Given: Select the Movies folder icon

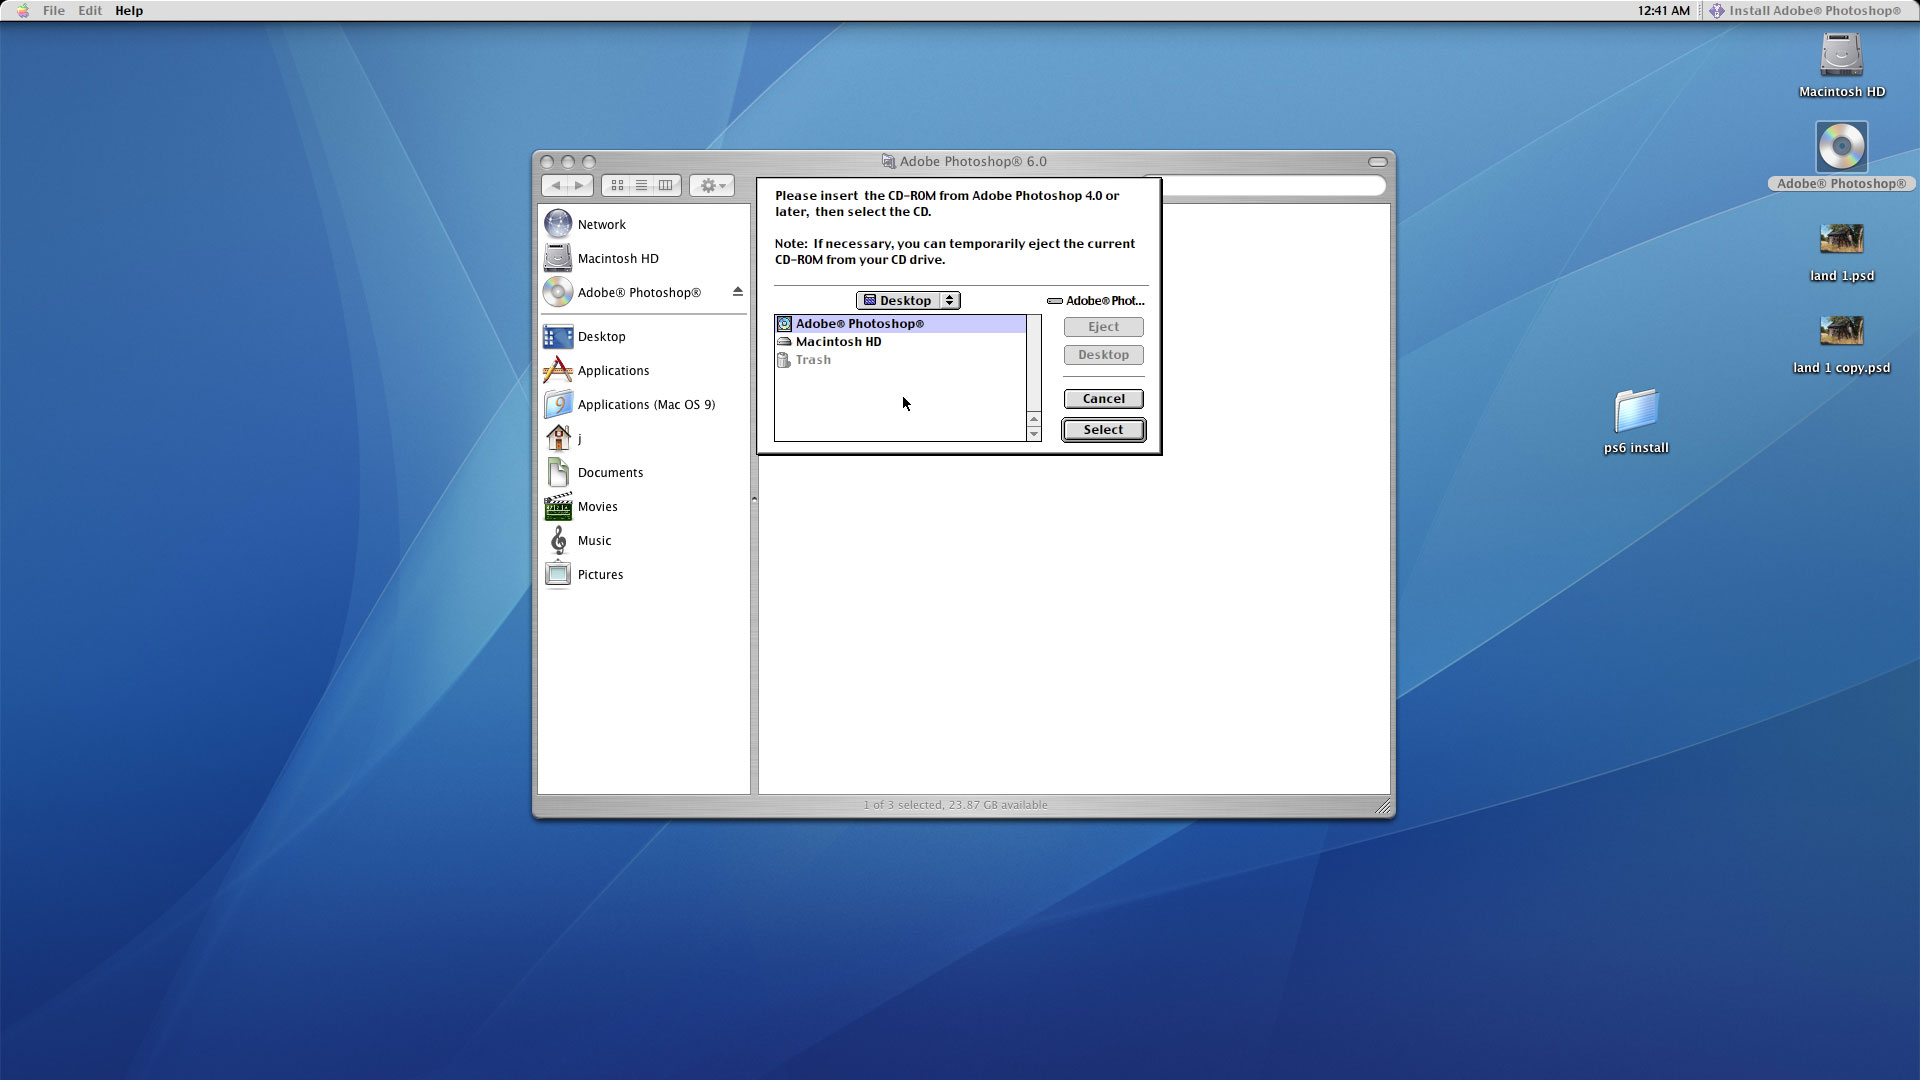Looking at the screenshot, I should [558, 505].
